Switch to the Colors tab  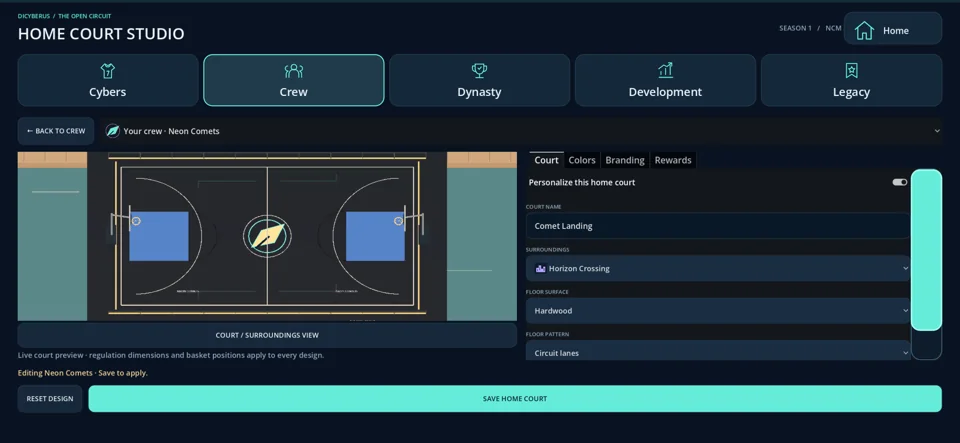pos(582,160)
